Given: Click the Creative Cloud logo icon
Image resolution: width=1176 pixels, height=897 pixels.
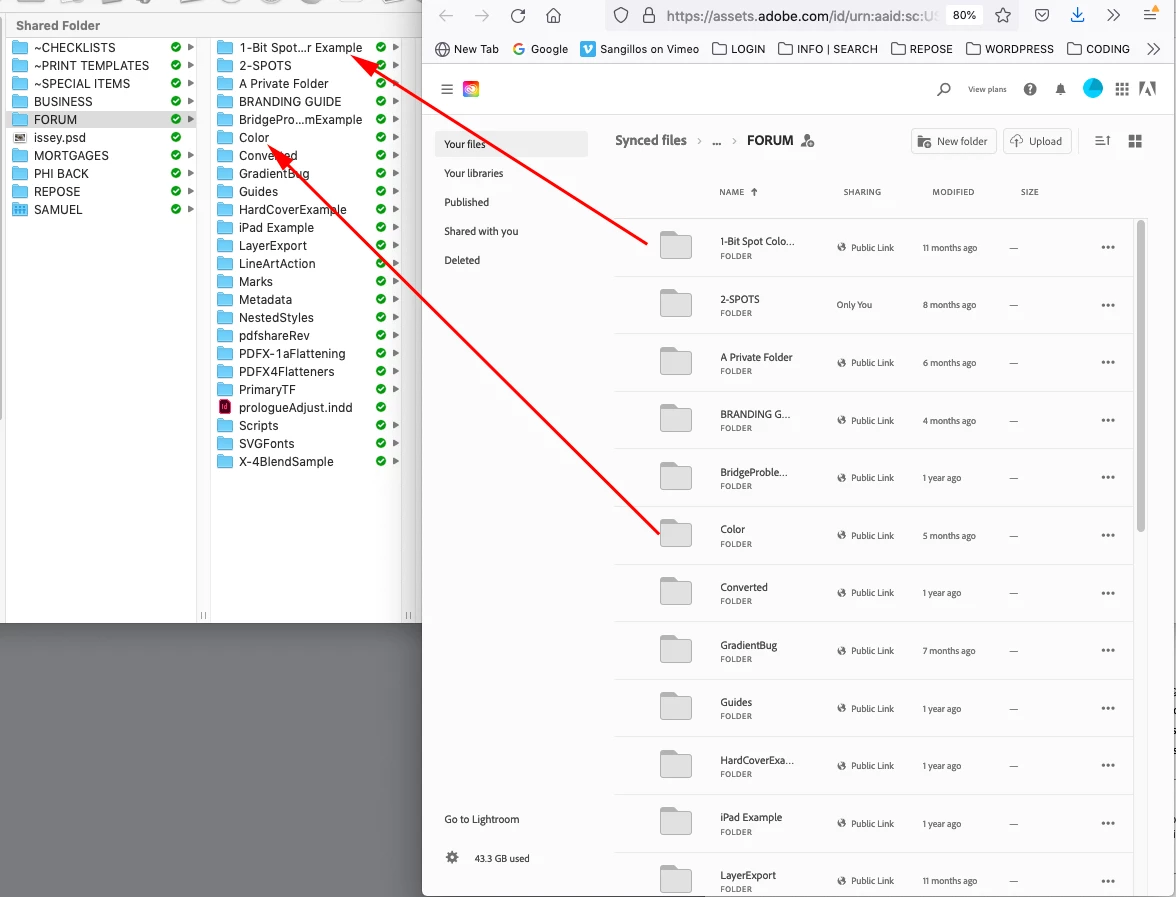Looking at the screenshot, I should click(471, 89).
